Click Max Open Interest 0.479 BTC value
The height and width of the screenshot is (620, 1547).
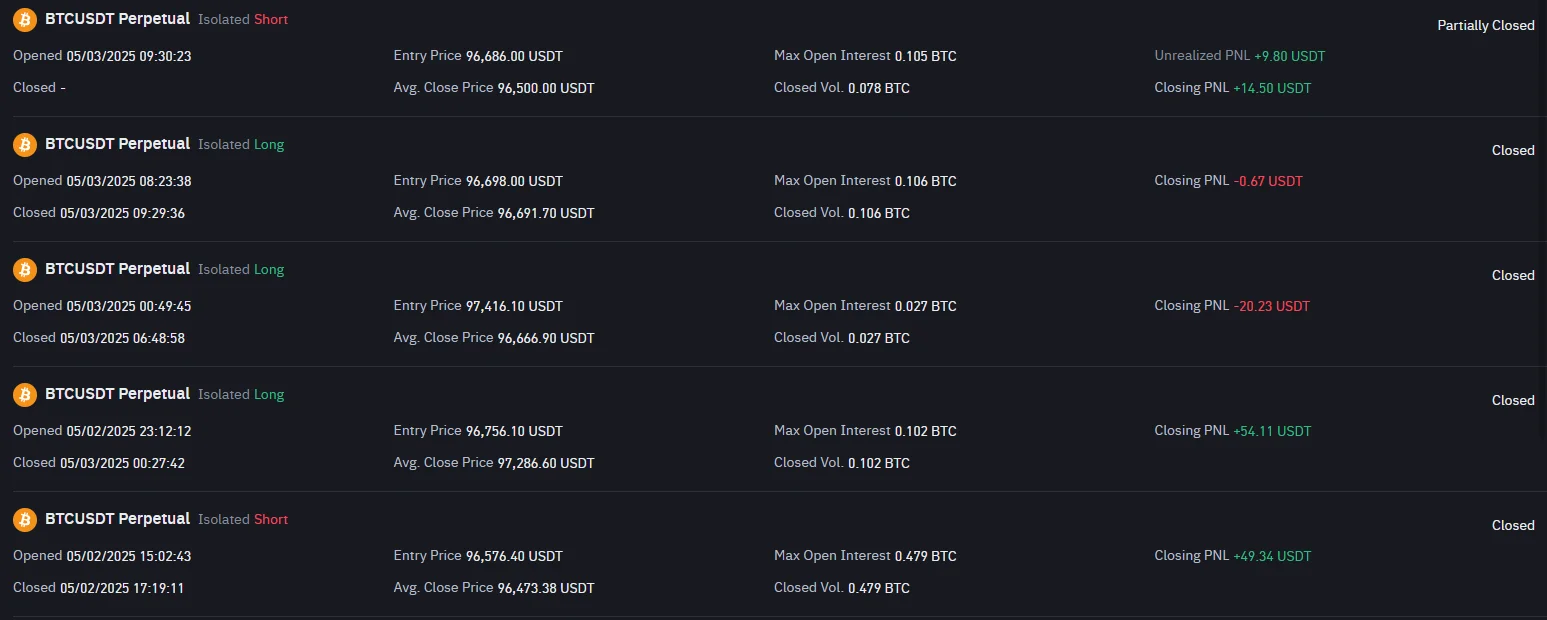925,556
